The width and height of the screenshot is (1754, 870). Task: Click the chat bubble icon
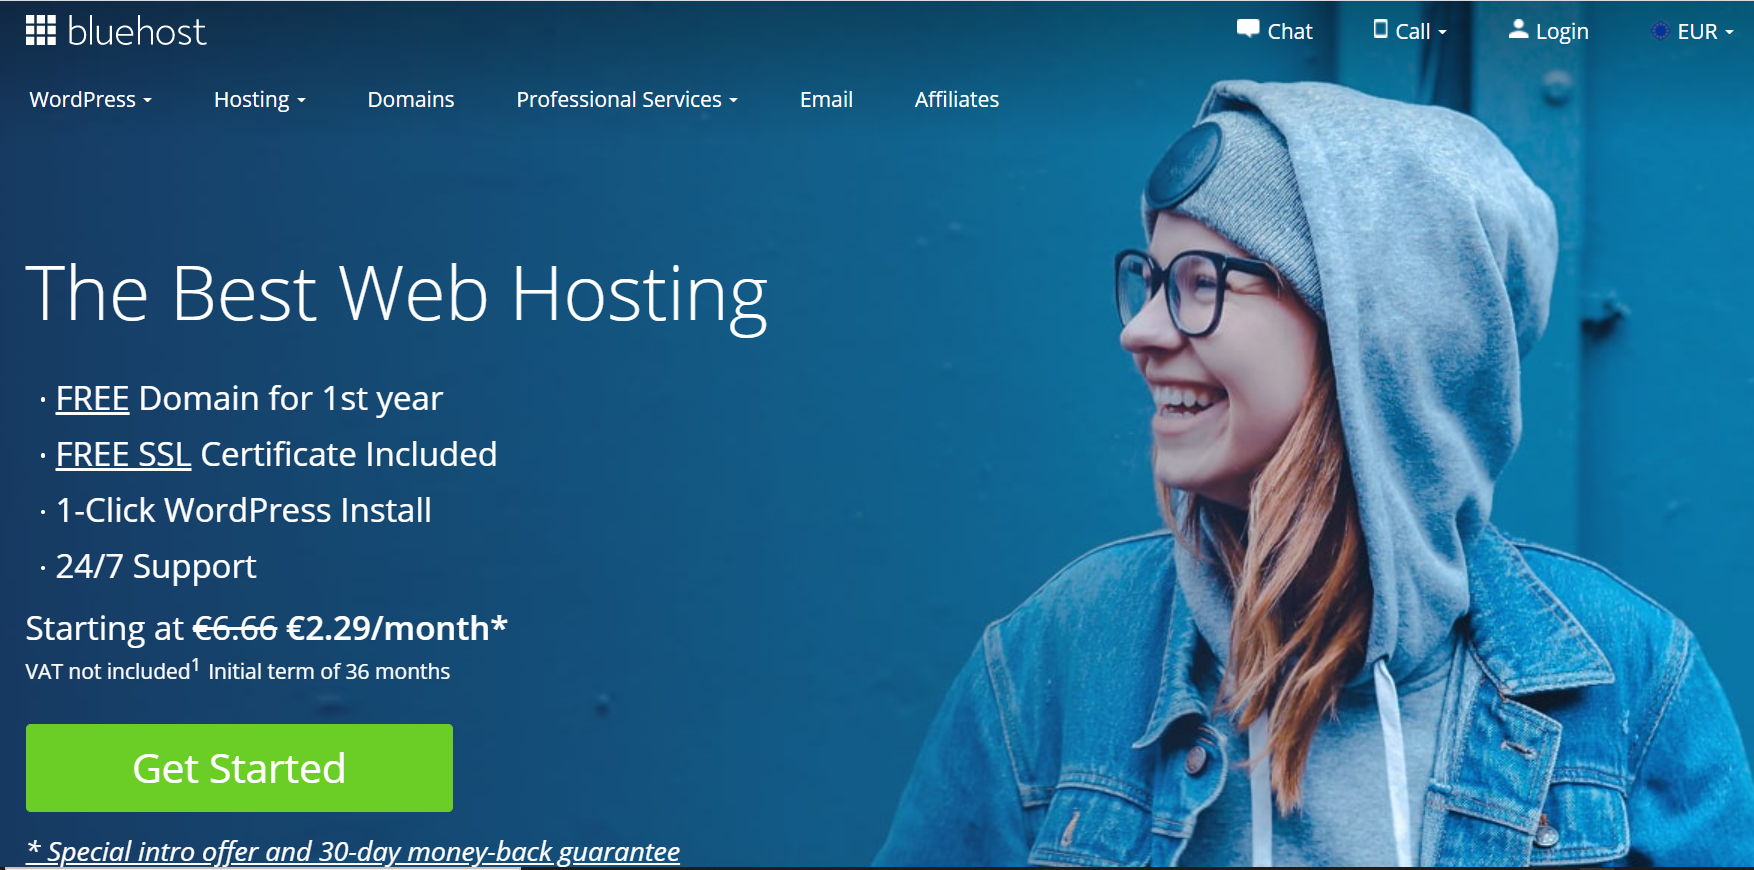click(x=1248, y=29)
